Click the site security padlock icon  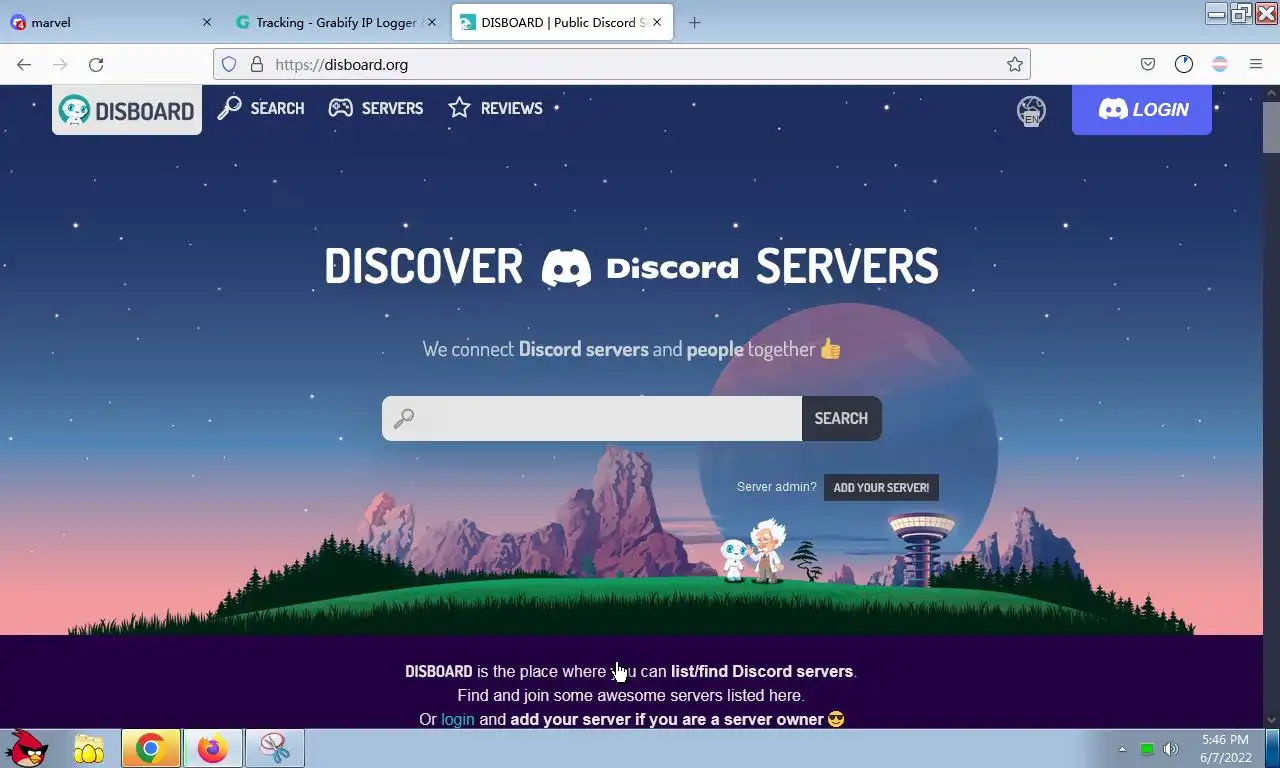257,64
